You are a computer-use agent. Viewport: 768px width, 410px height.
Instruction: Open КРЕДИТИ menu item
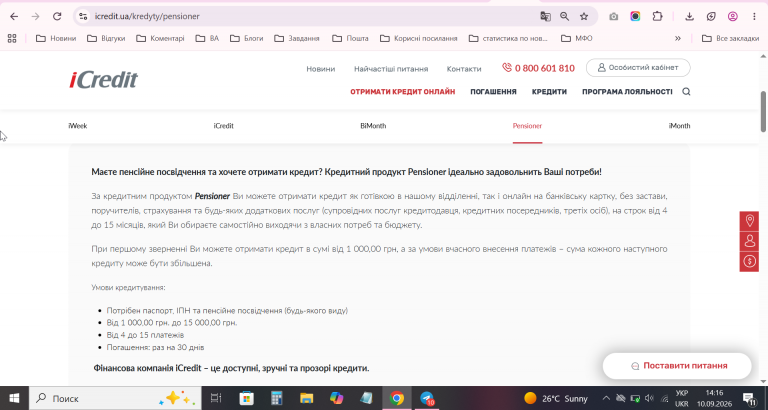pos(549,92)
